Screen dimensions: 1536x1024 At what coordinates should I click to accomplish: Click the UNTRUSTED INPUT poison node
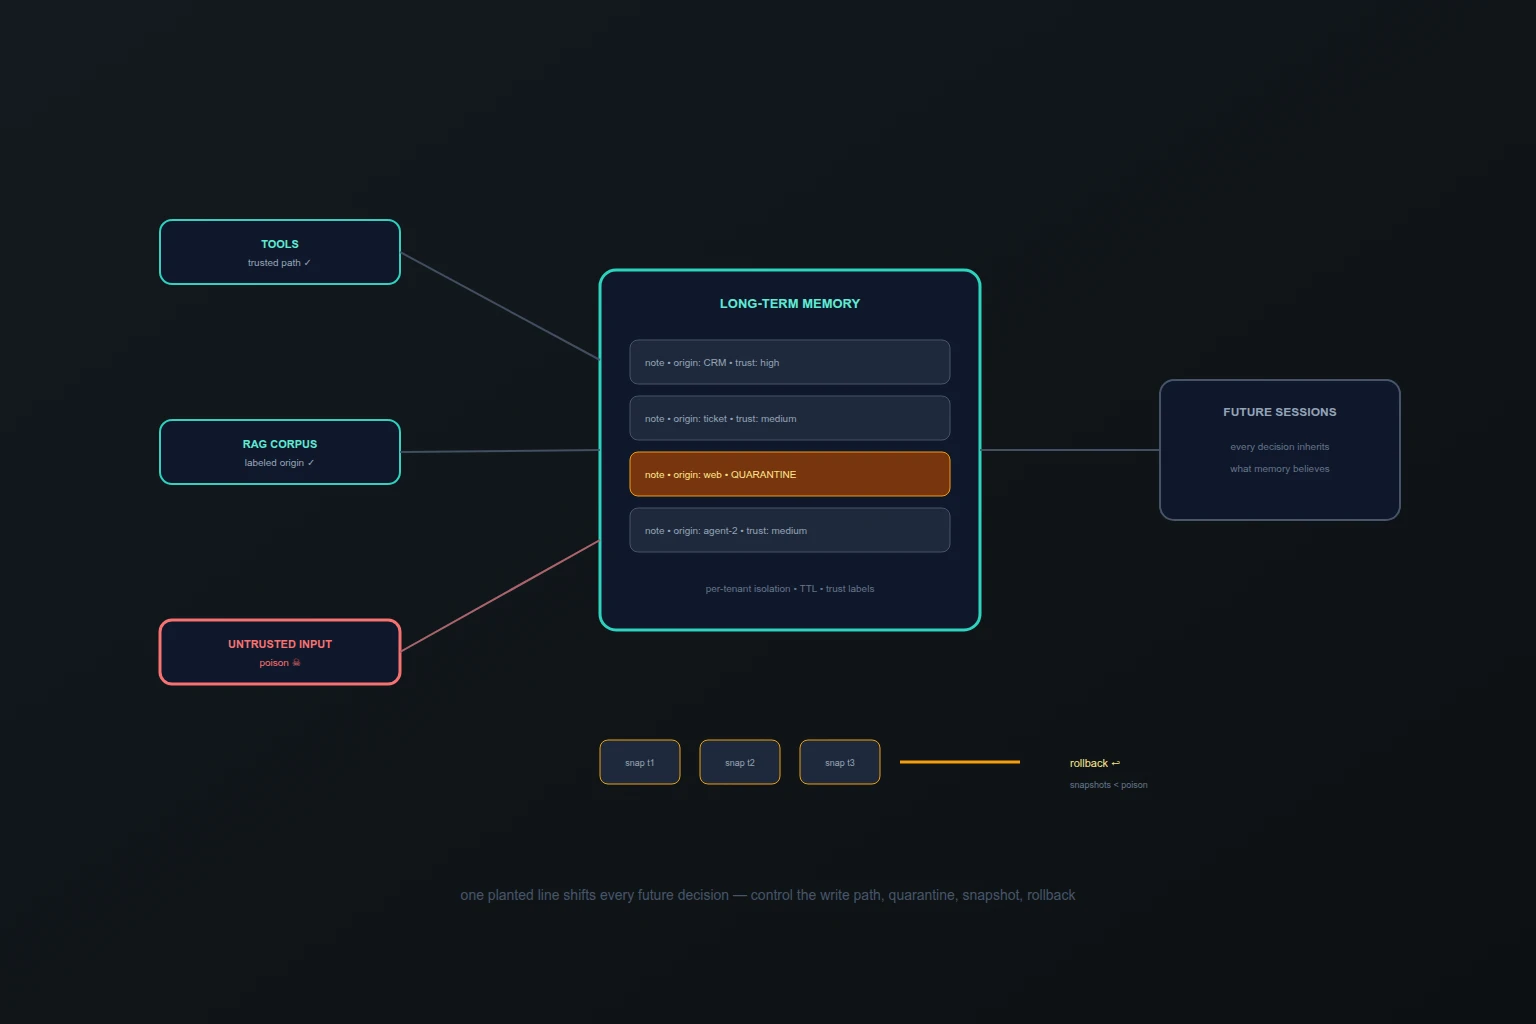(x=280, y=652)
